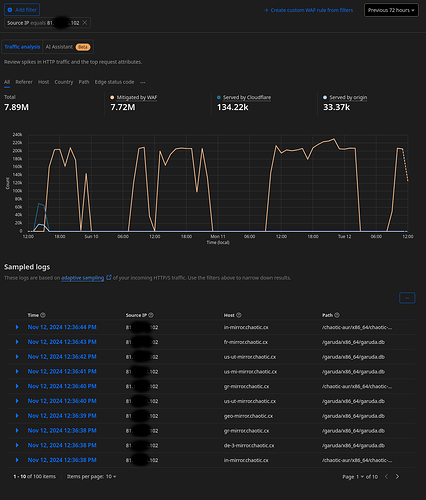The height and width of the screenshot is (500, 426).
Task: Open the adaptive sampling external link icon
Action: click(109, 278)
